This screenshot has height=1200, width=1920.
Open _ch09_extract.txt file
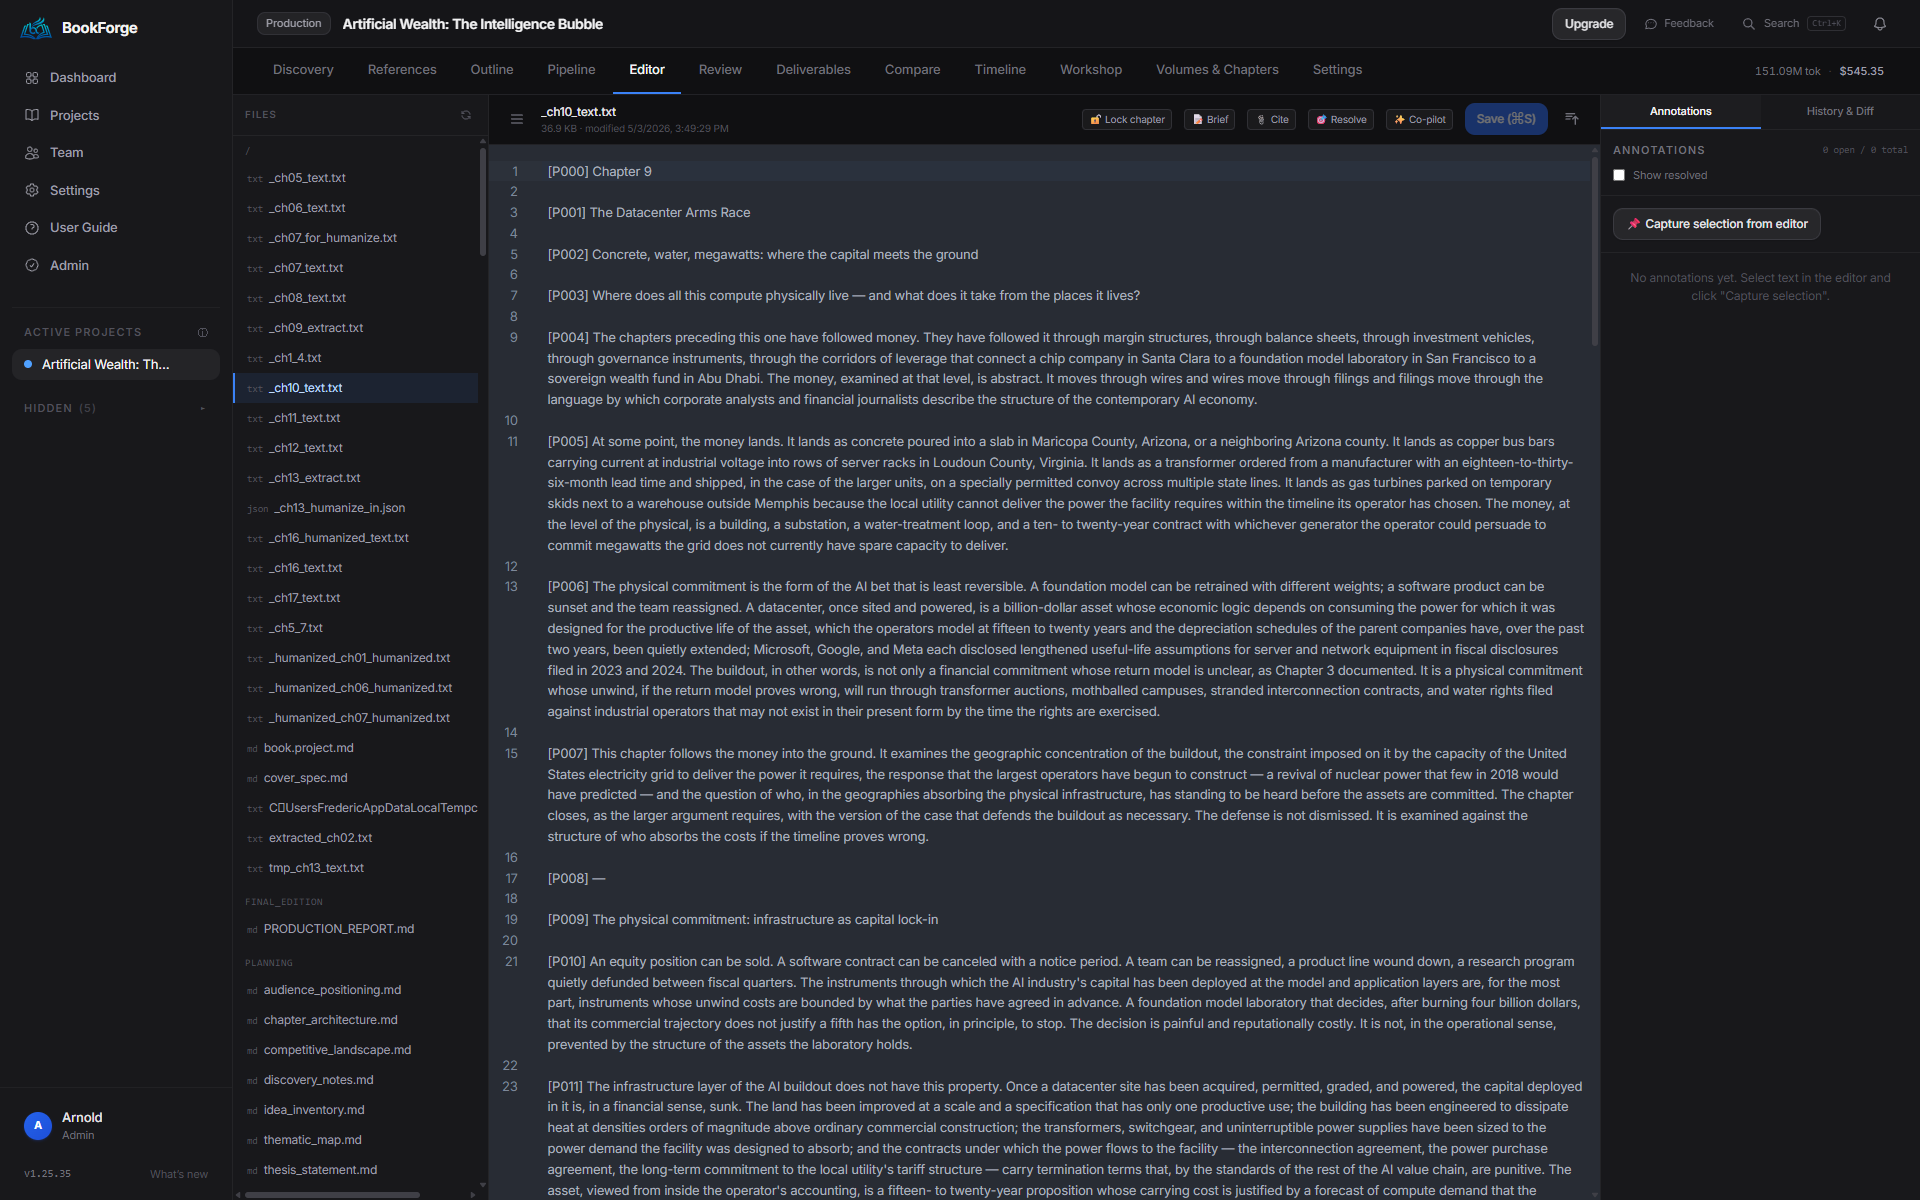(356, 328)
